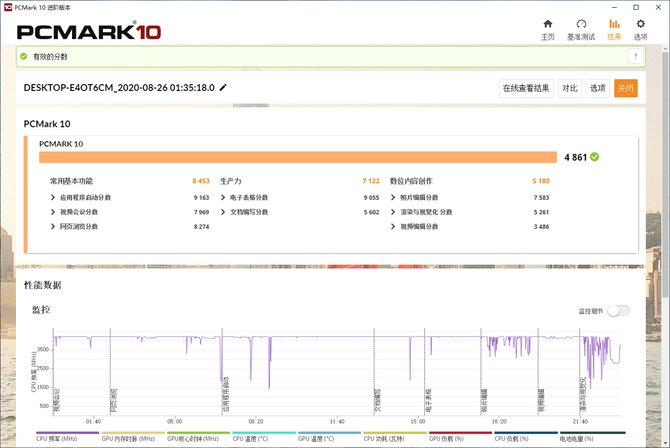Image resolution: width=670 pixels, height=448 pixels.
Task: Toggle CPU 温度 (°C) legend
Action: (x=264, y=436)
